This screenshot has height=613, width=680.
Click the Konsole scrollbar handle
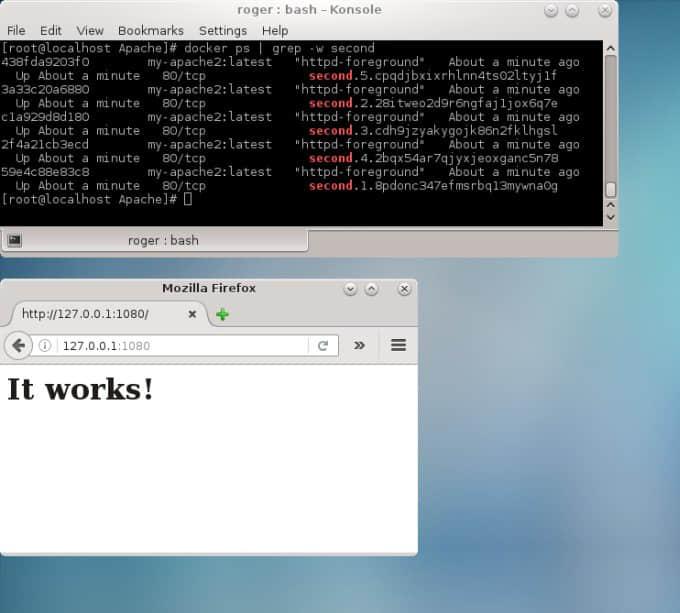[611, 189]
